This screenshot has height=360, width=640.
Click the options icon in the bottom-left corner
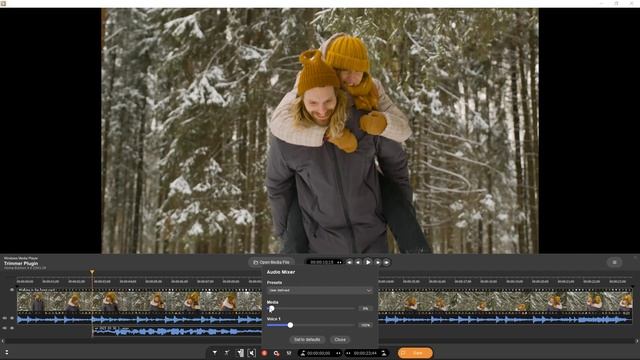6,352
